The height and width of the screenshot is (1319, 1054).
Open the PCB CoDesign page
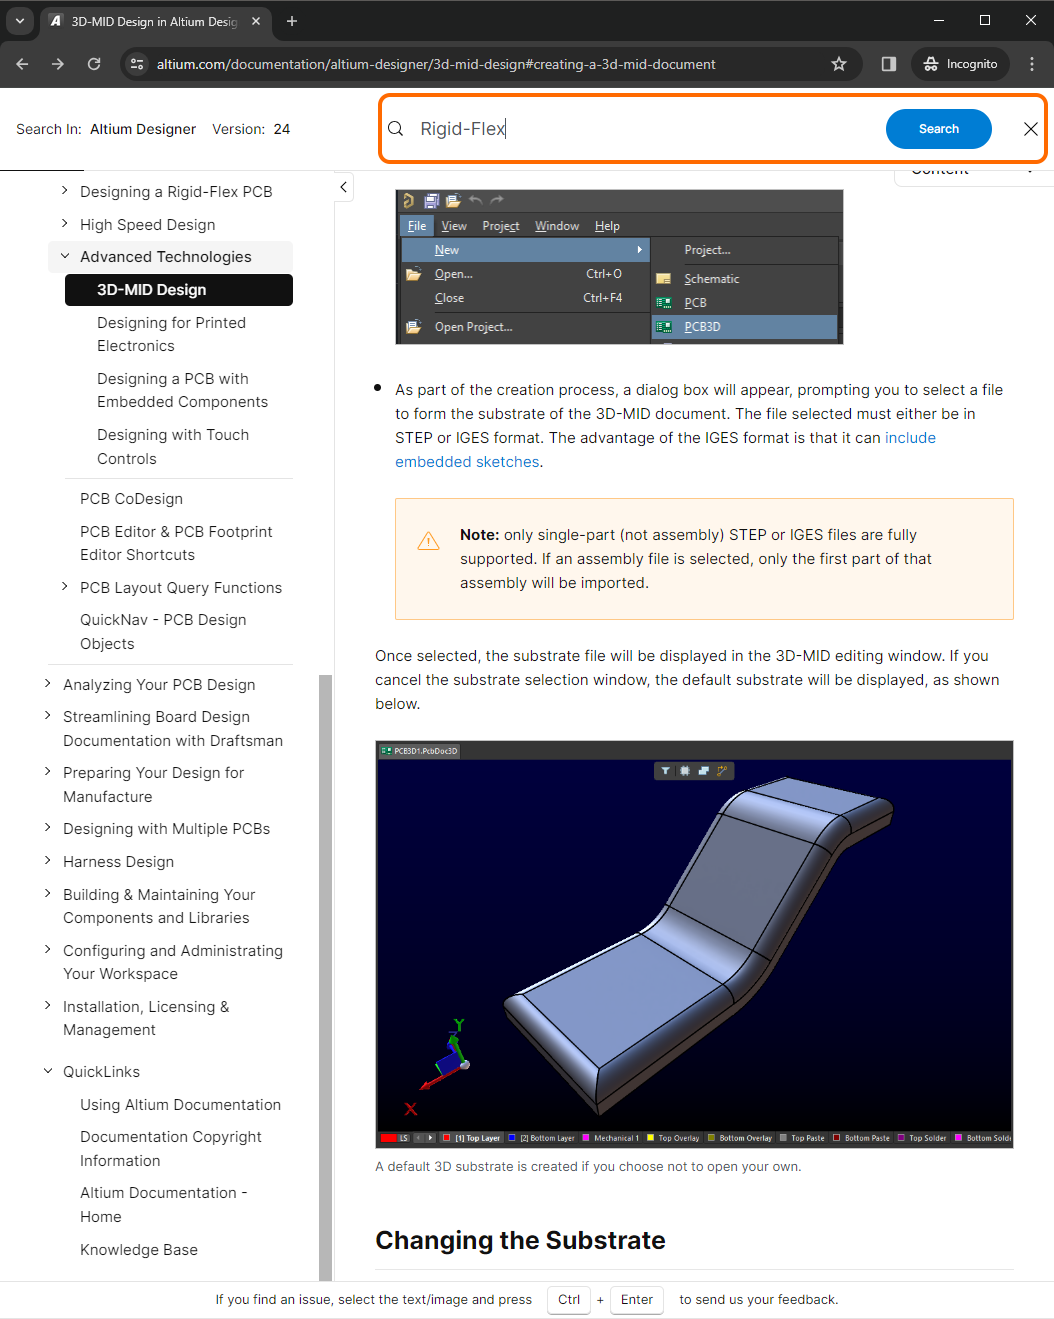pos(131,499)
